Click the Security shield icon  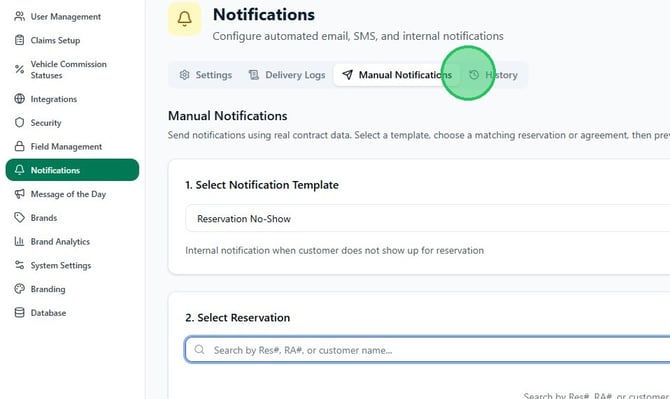point(19,123)
